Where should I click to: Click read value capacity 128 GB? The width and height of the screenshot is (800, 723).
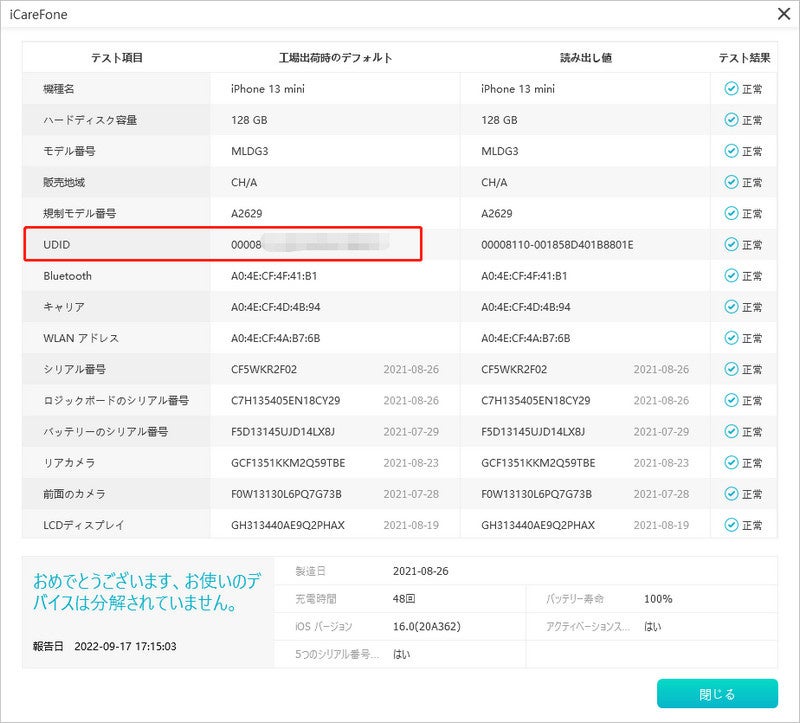pos(499,120)
